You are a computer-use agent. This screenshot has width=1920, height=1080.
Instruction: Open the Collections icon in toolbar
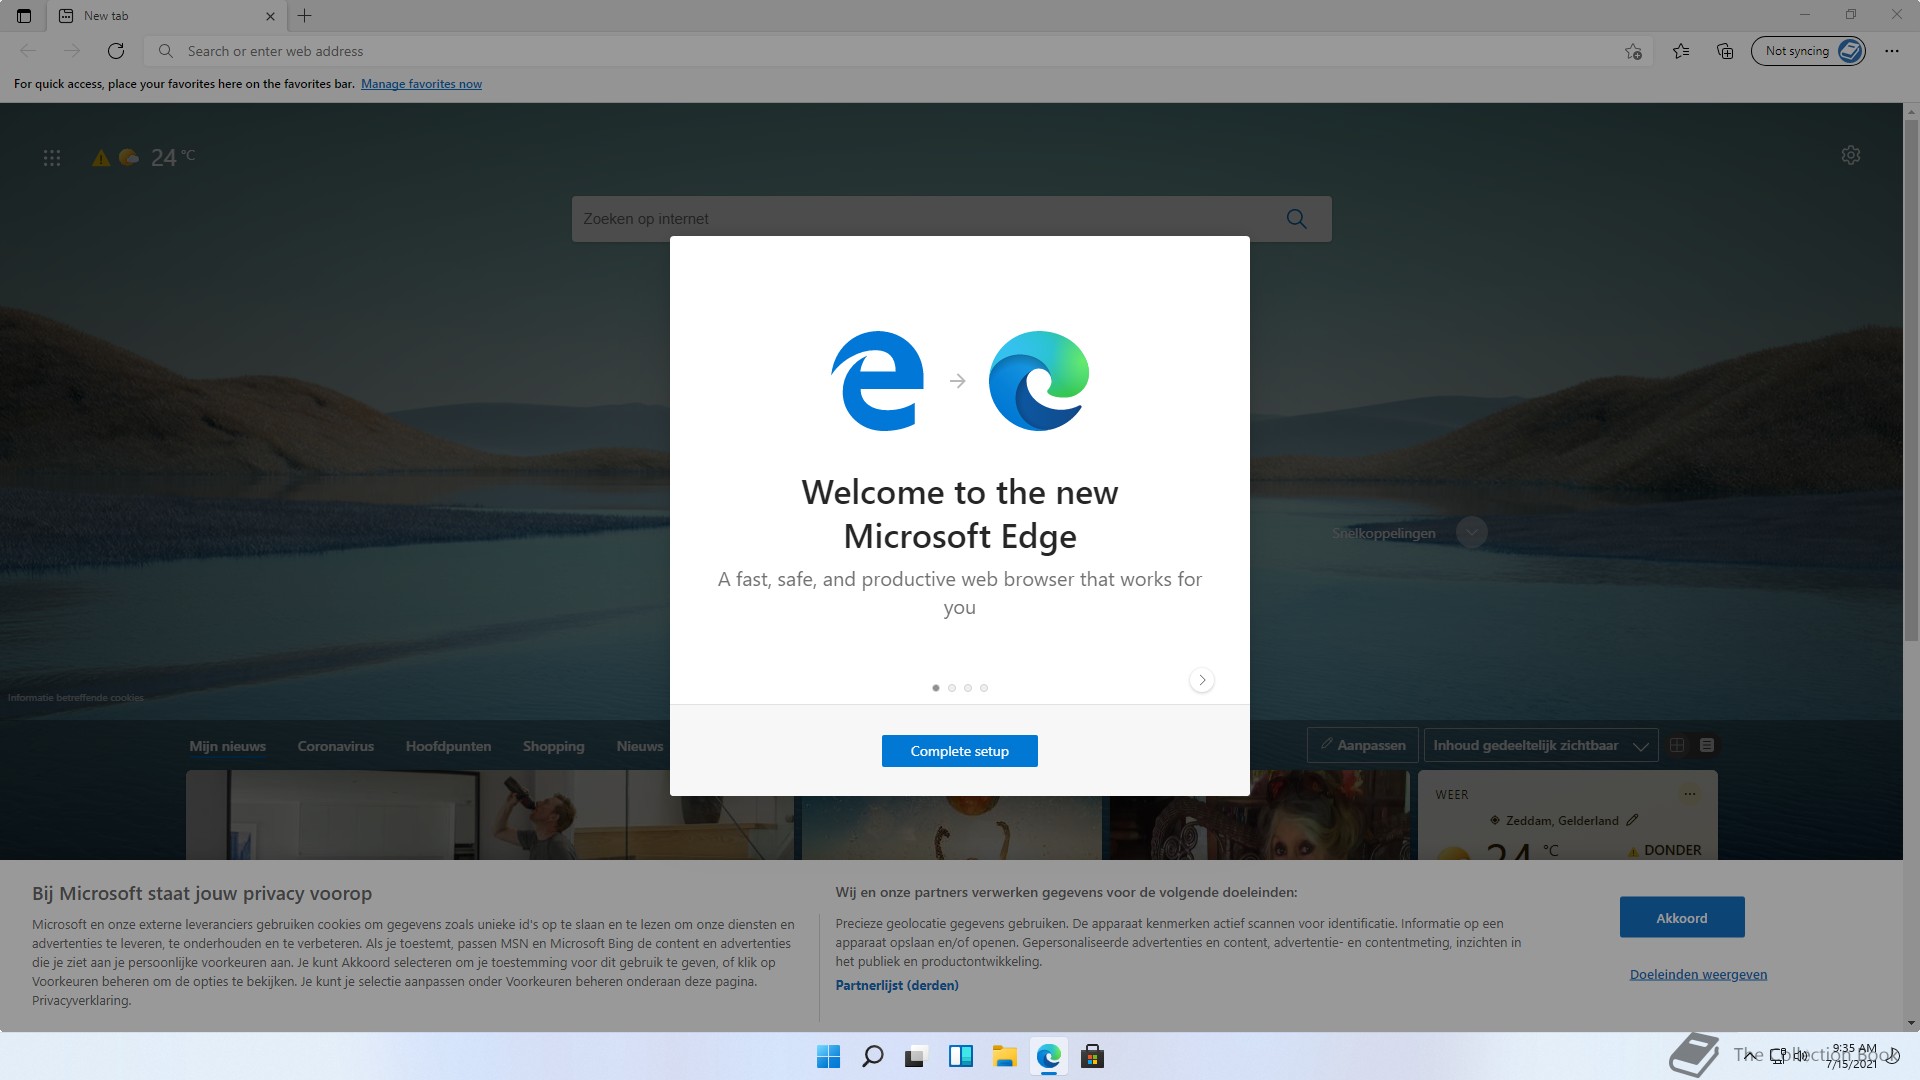click(x=1725, y=51)
